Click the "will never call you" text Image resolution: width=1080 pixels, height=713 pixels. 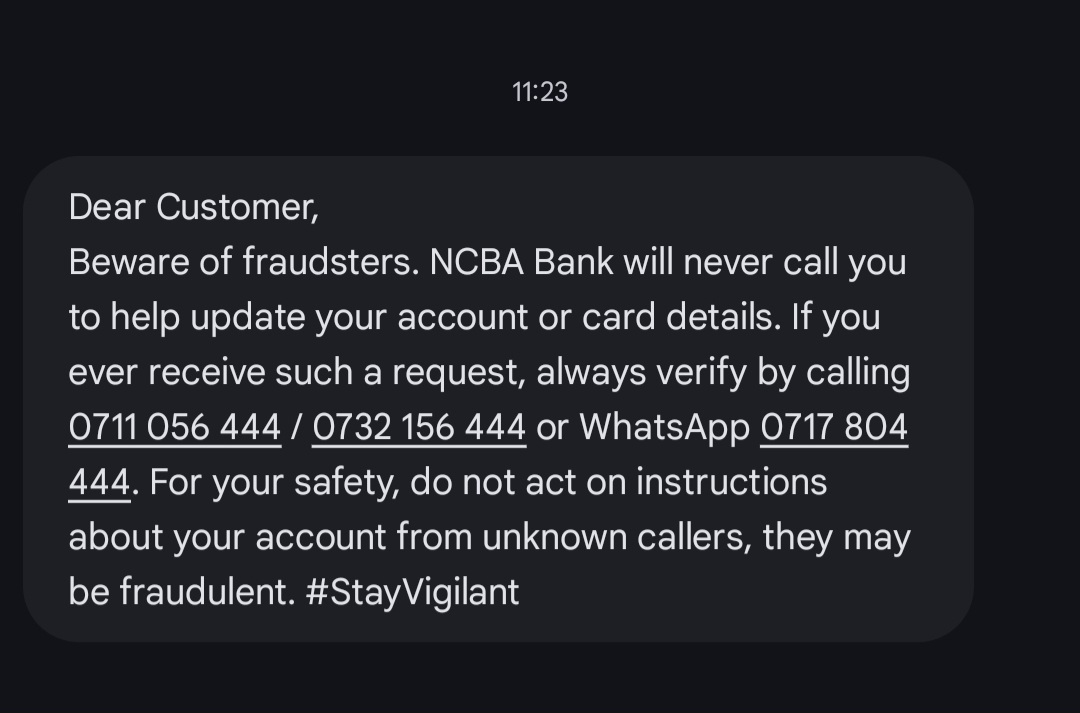[765, 262]
